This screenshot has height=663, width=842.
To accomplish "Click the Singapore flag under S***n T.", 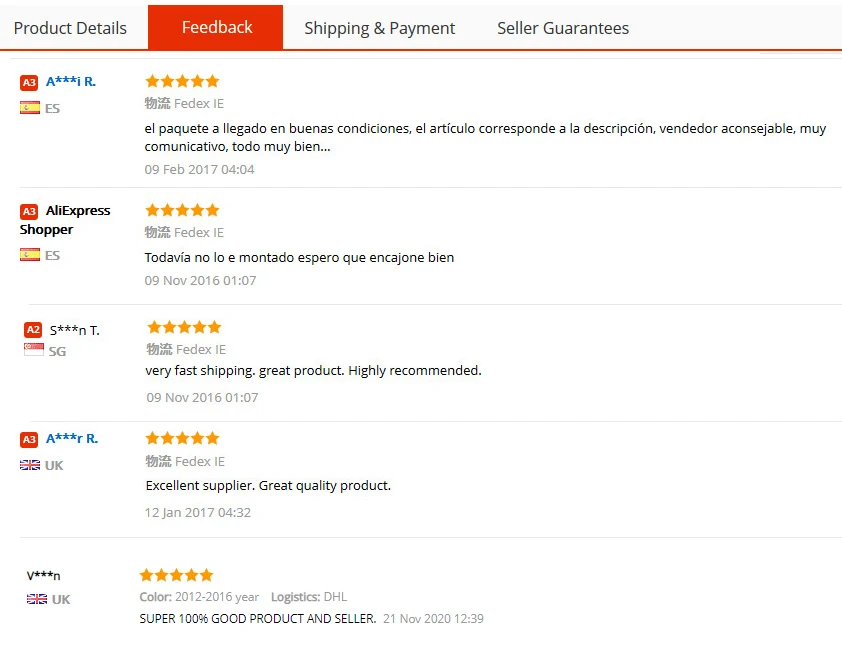I will coord(34,350).
